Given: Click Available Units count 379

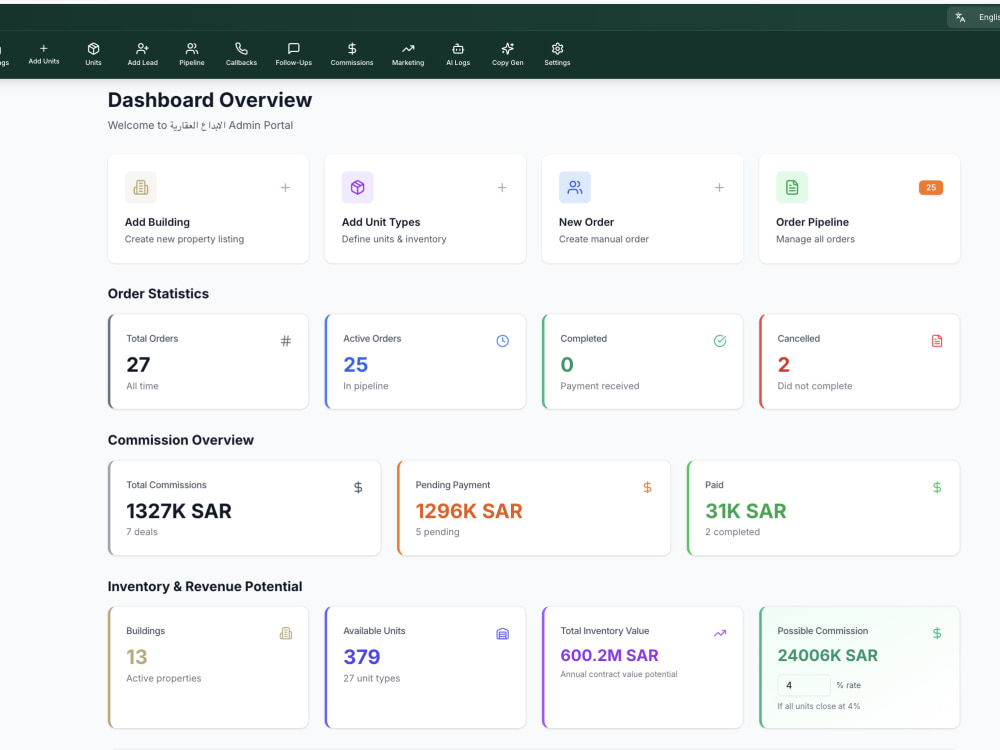Looking at the screenshot, I should tap(362, 657).
